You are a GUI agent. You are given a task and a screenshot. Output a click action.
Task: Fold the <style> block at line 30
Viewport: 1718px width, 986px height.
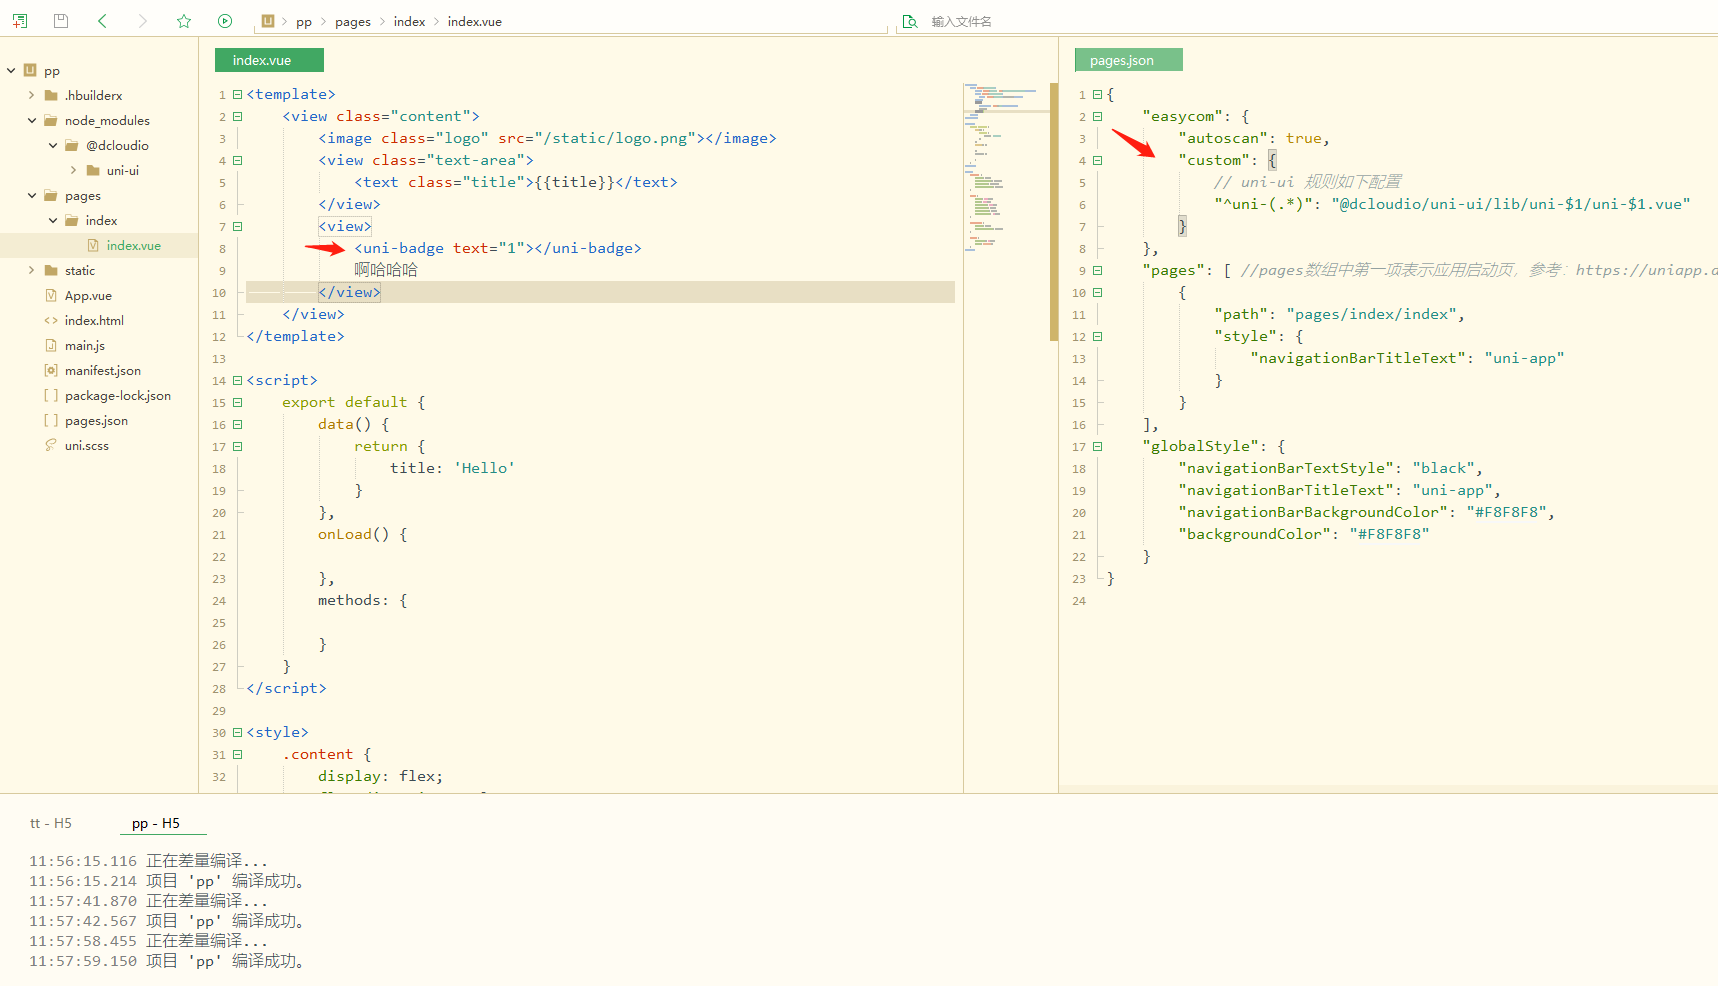click(x=238, y=732)
